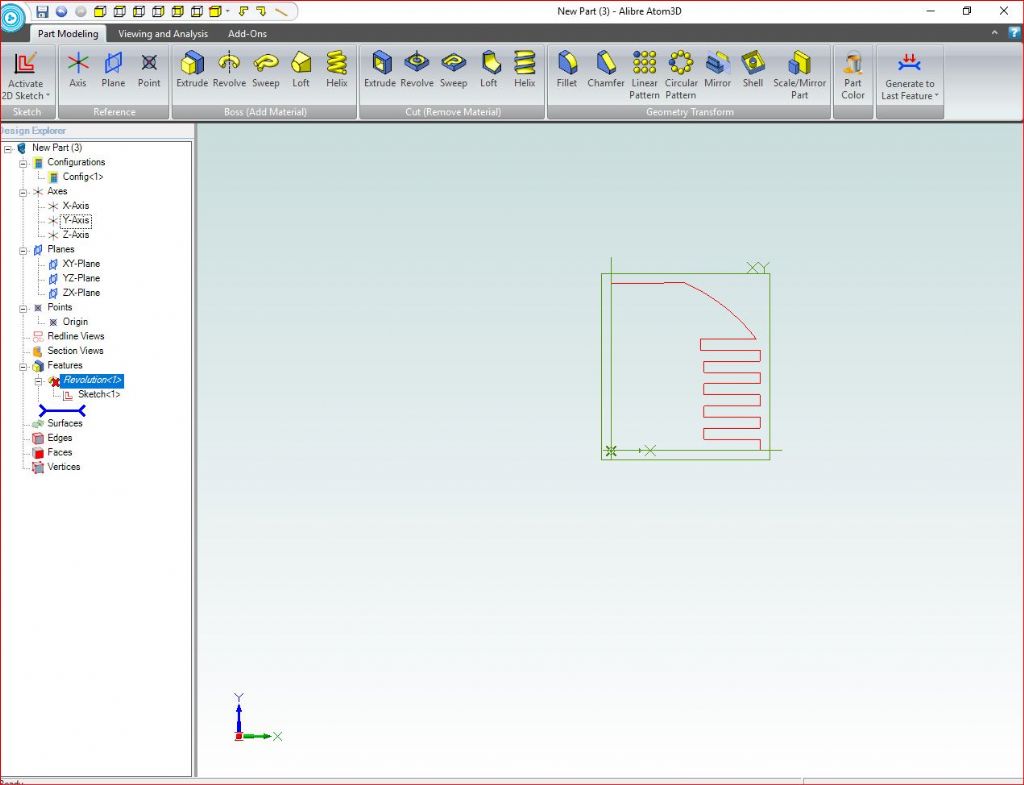Viewport: 1024px width, 785px height.
Task: Collapse the New Part (3) root node
Action: [x=8, y=149]
